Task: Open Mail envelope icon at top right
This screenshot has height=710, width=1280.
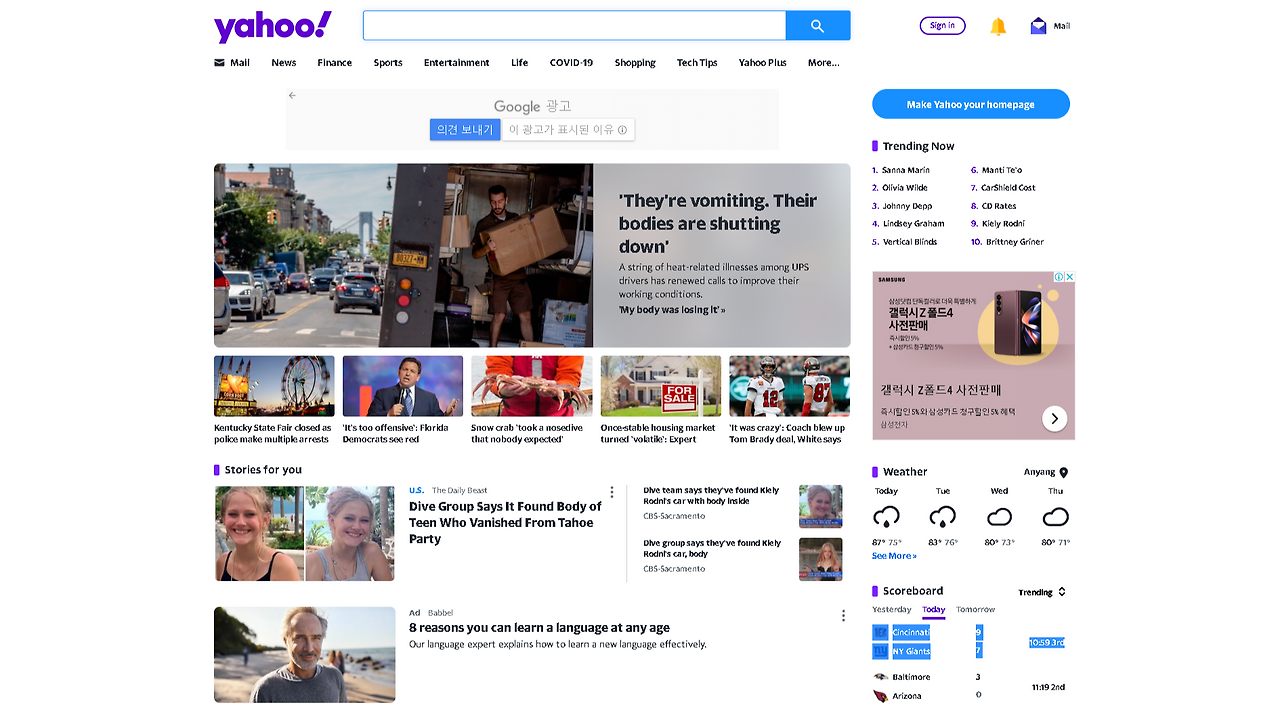Action: pyautogui.click(x=1039, y=26)
